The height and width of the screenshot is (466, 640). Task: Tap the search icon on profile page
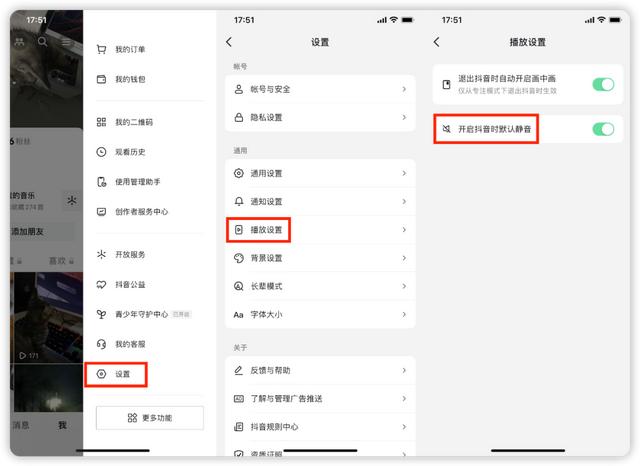coord(42,41)
